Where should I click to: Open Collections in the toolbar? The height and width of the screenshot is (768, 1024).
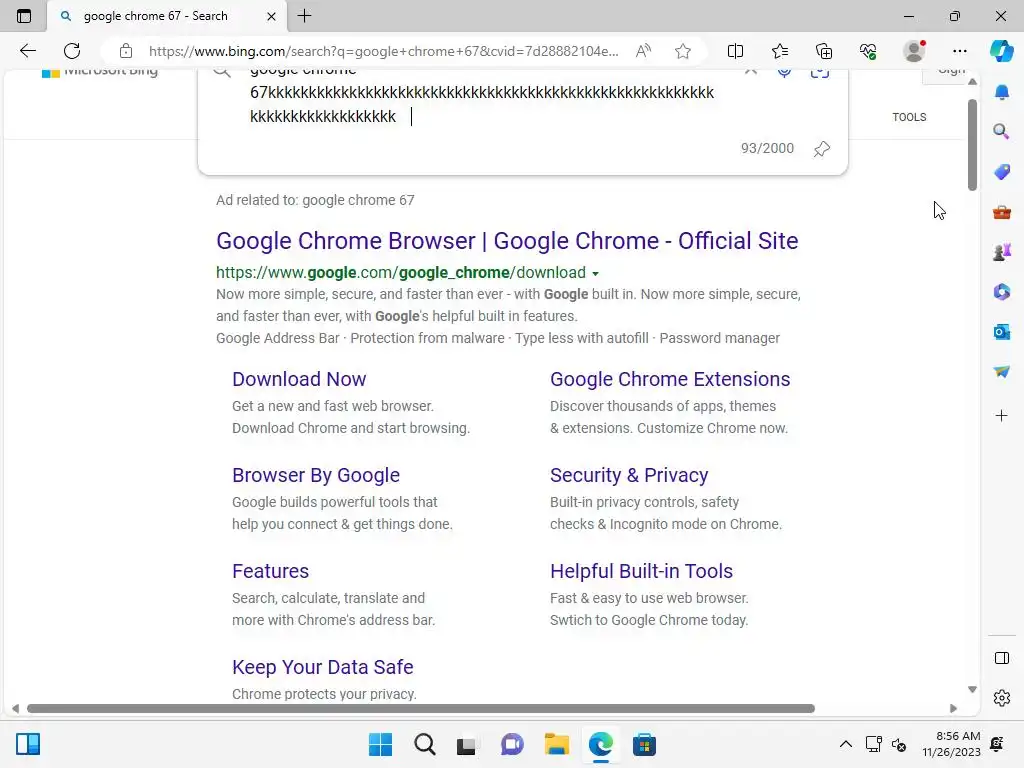pos(824,51)
